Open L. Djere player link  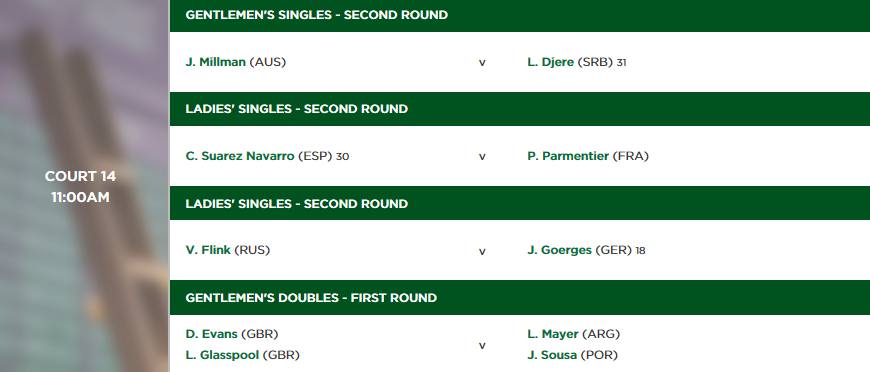[x=550, y=62]
